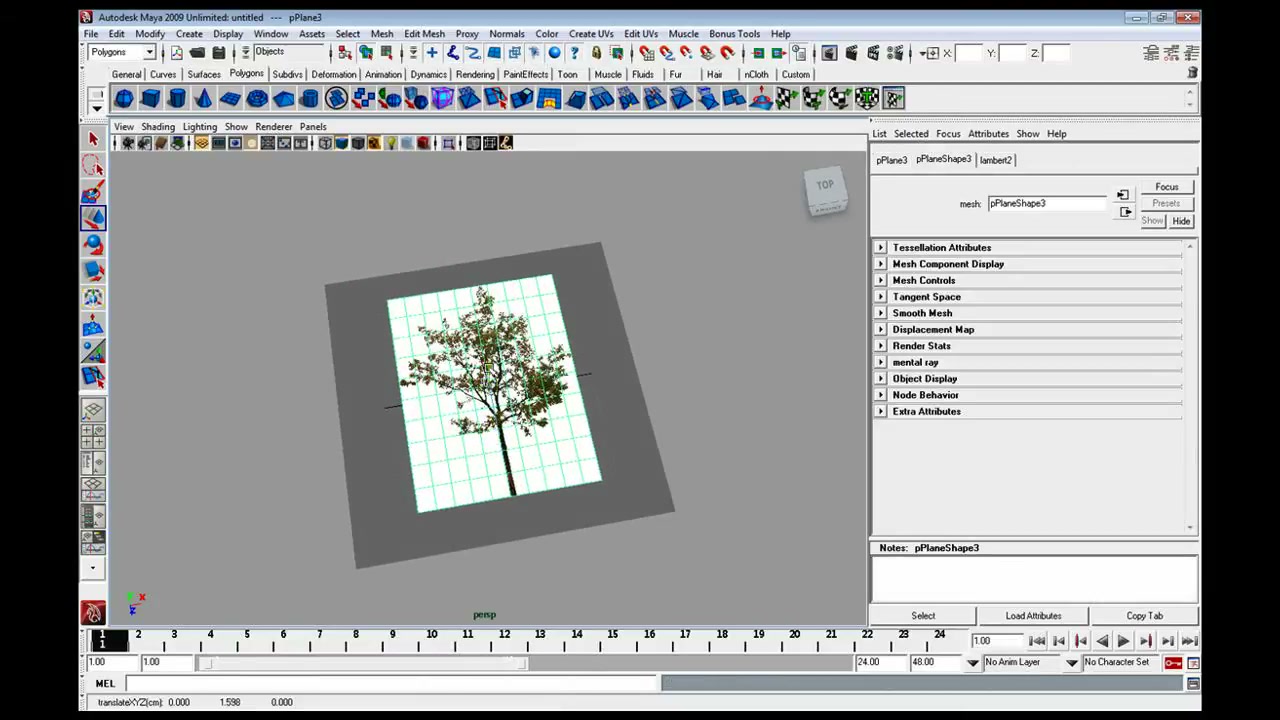Click the Focus button
1280x720 pixels.
point(1167,187)
